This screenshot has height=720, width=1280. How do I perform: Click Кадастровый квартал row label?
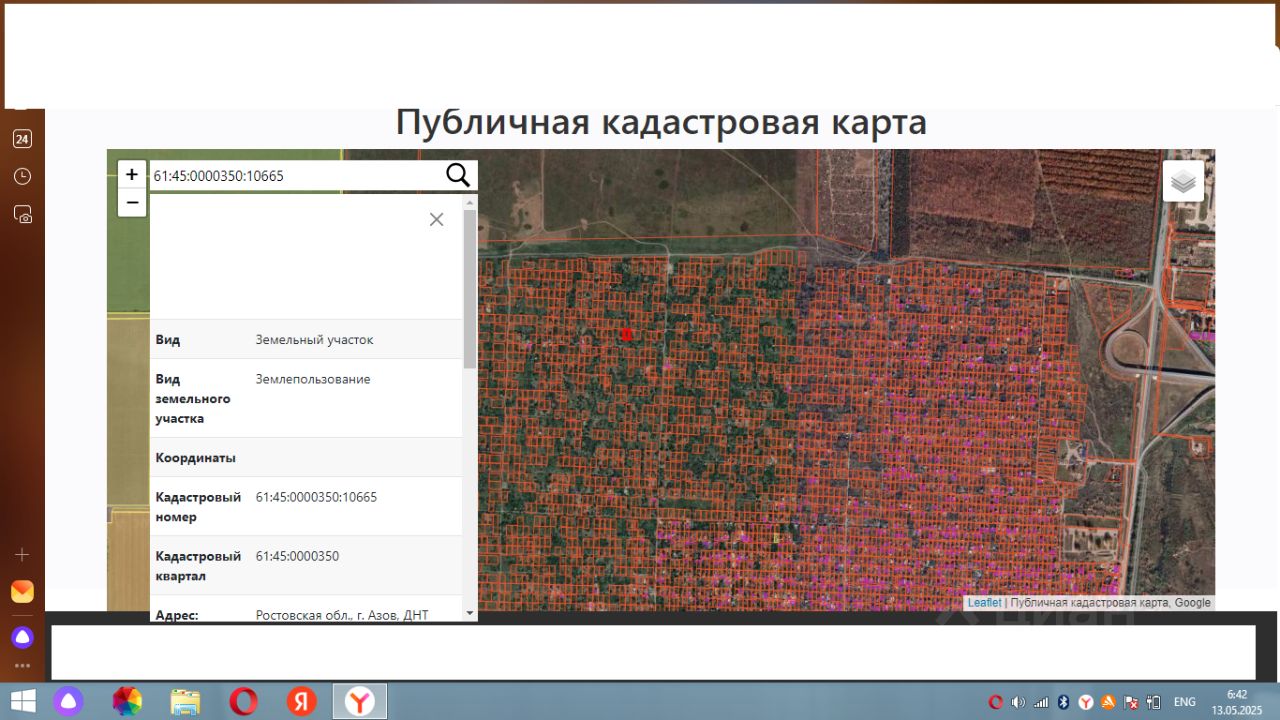[198, 566]
